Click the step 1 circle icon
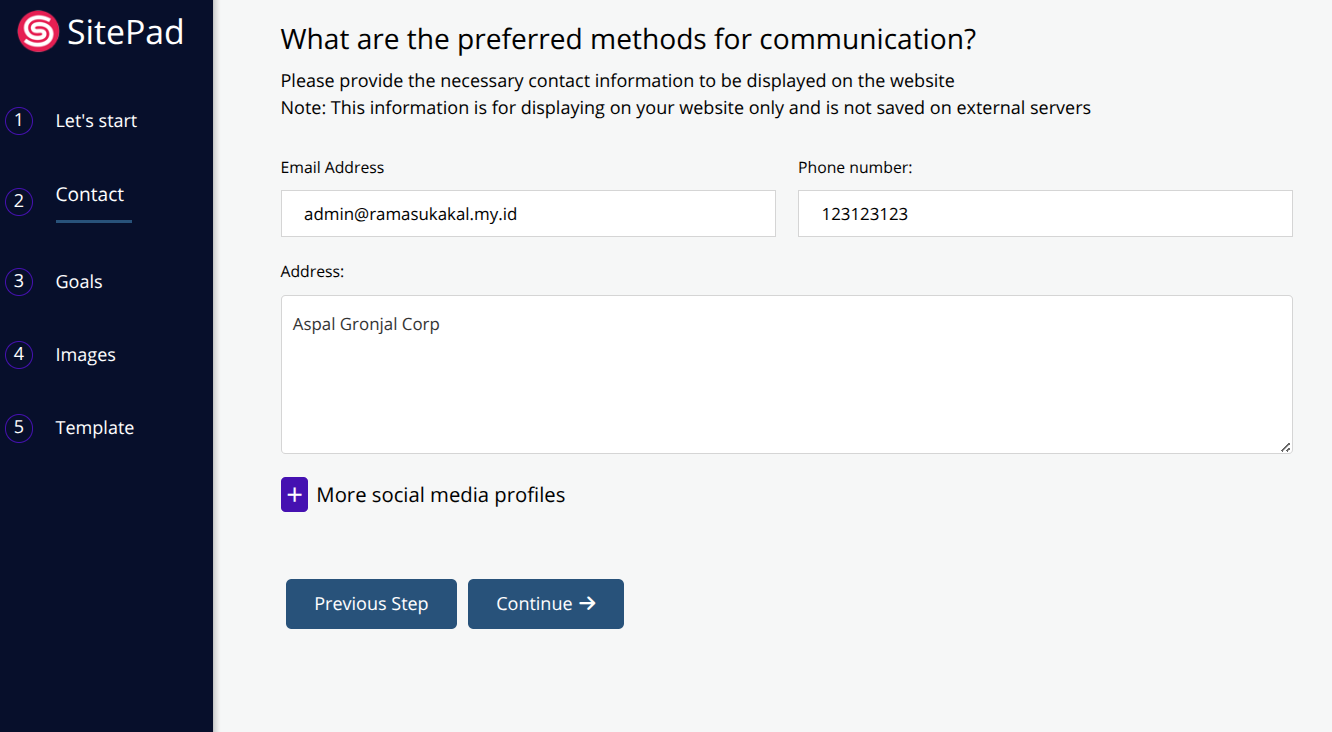Viewport: 1332px width, 732px height. (18, 121)
